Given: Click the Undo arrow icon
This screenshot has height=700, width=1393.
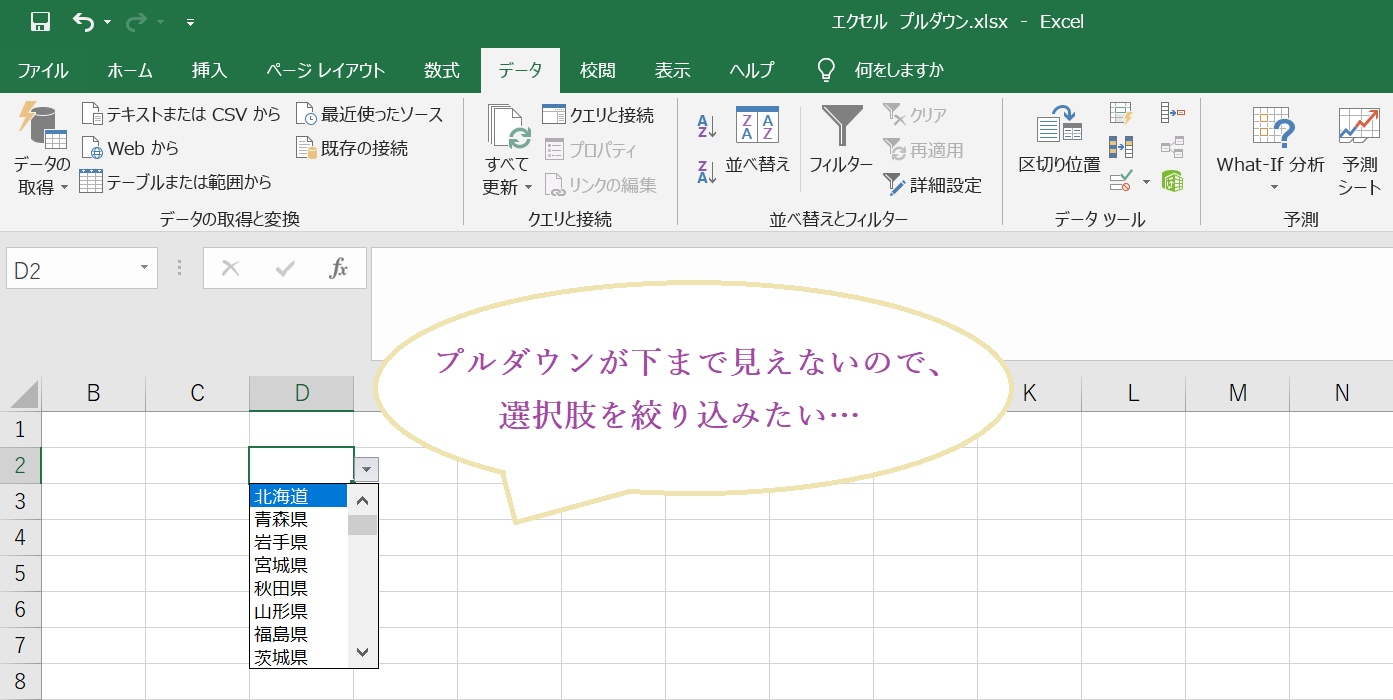Looking at the screenshot, I should [x=83, y=22].
